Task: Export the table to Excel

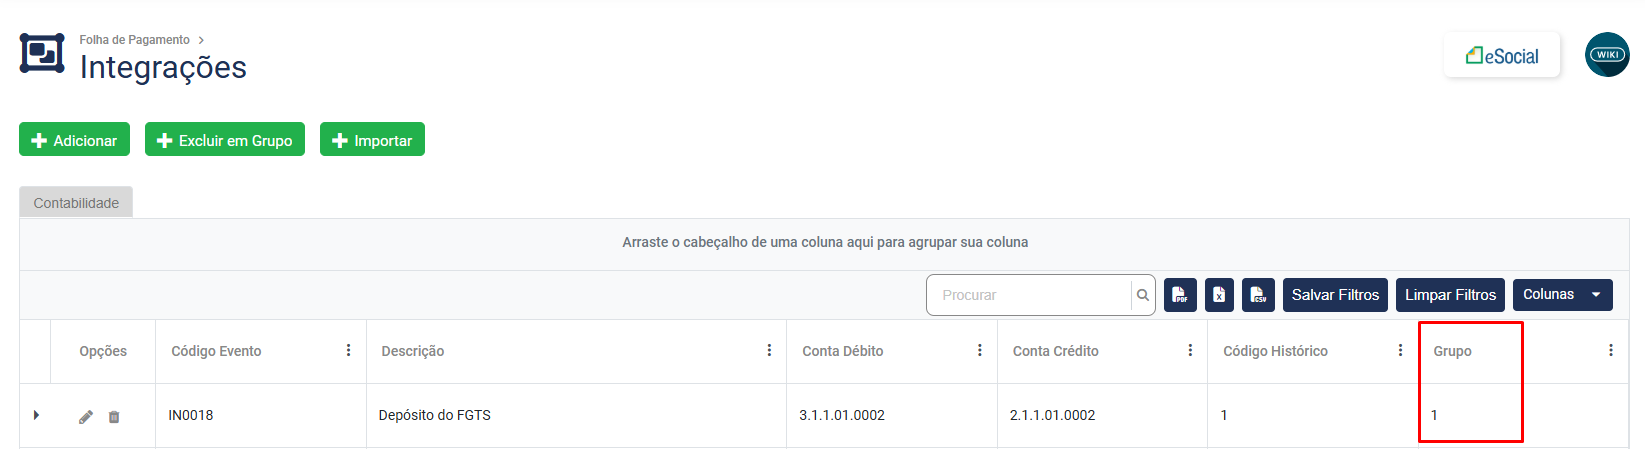Action: point(1219,295)
